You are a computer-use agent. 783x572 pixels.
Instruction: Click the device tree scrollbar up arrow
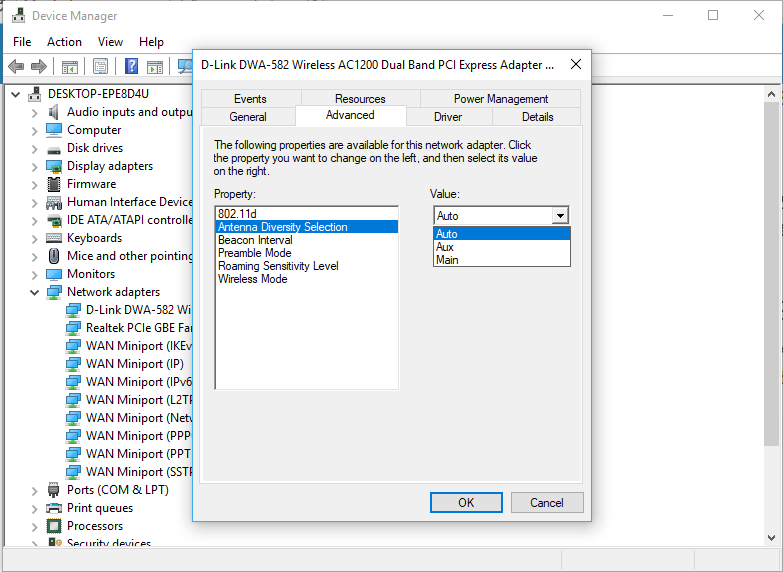click(x=772, y=94)
